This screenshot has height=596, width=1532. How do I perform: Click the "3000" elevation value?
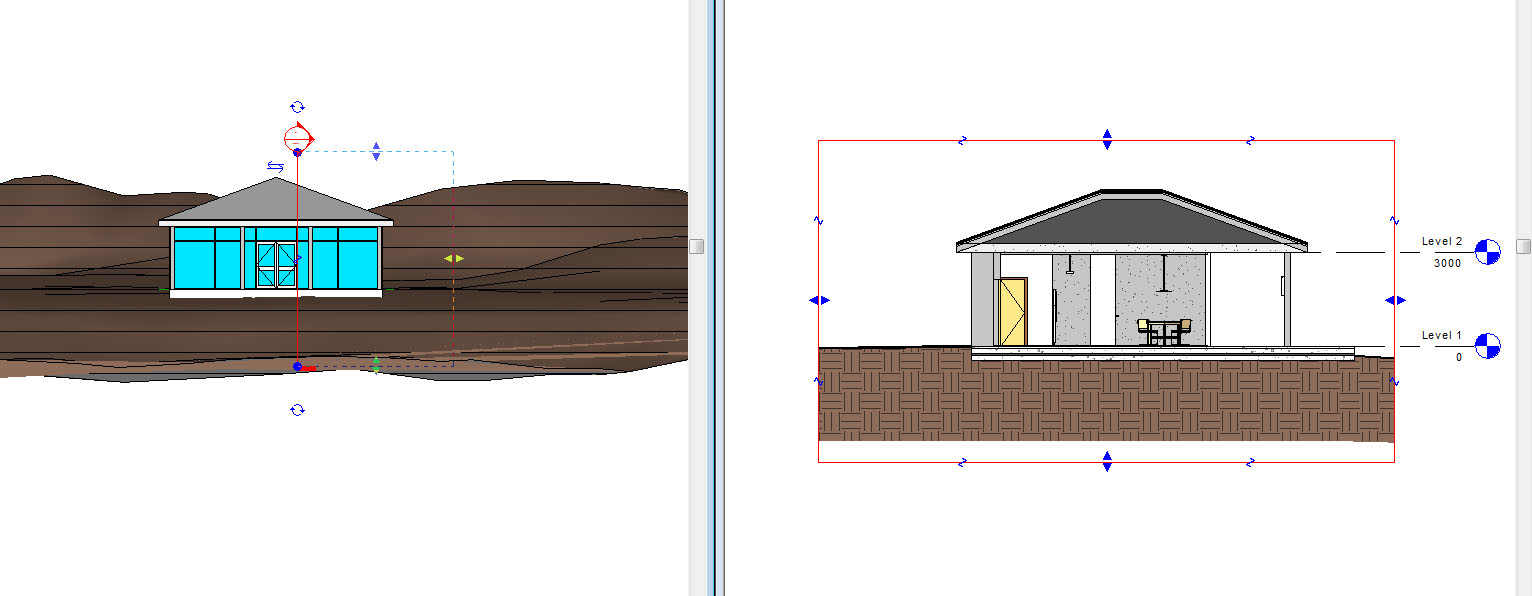point(1447,263)
